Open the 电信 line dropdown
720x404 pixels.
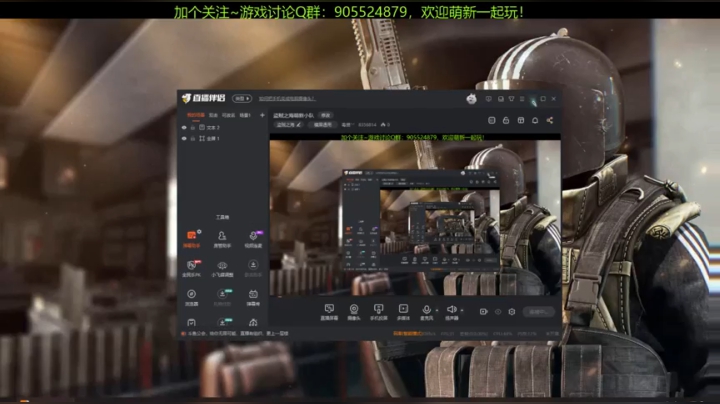(348, 124)
